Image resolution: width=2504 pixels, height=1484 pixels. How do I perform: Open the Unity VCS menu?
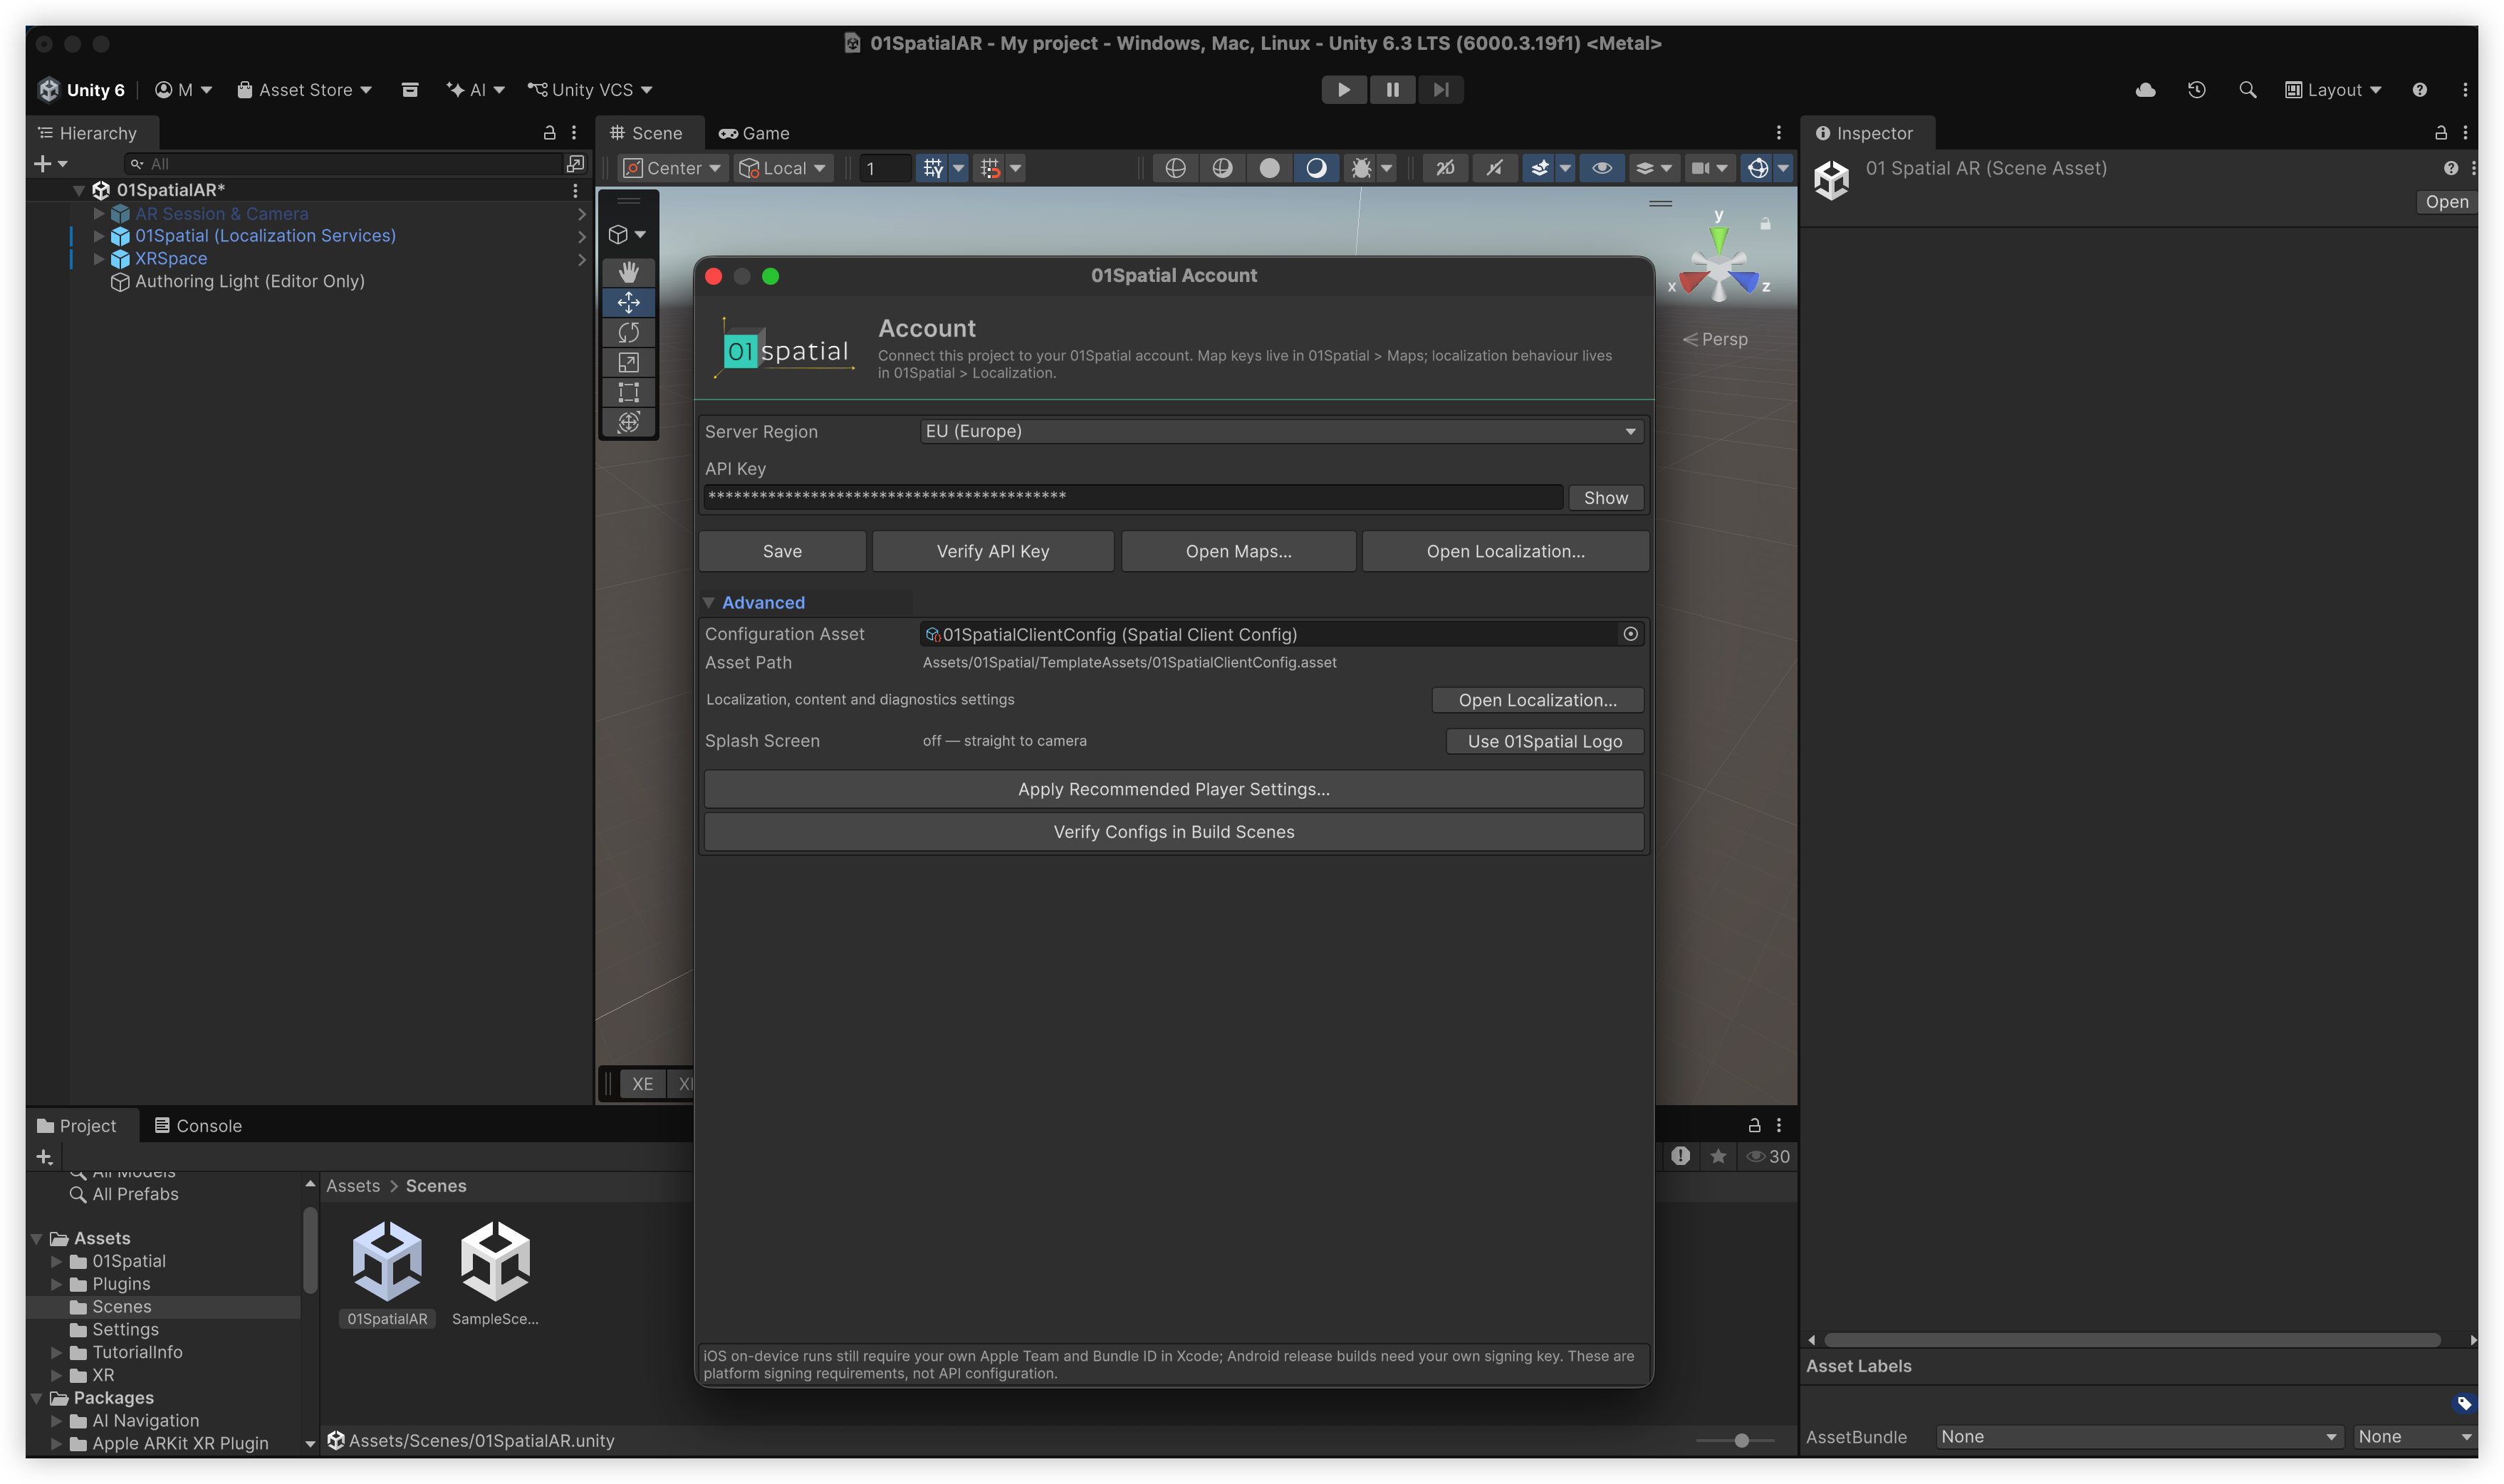590,90
